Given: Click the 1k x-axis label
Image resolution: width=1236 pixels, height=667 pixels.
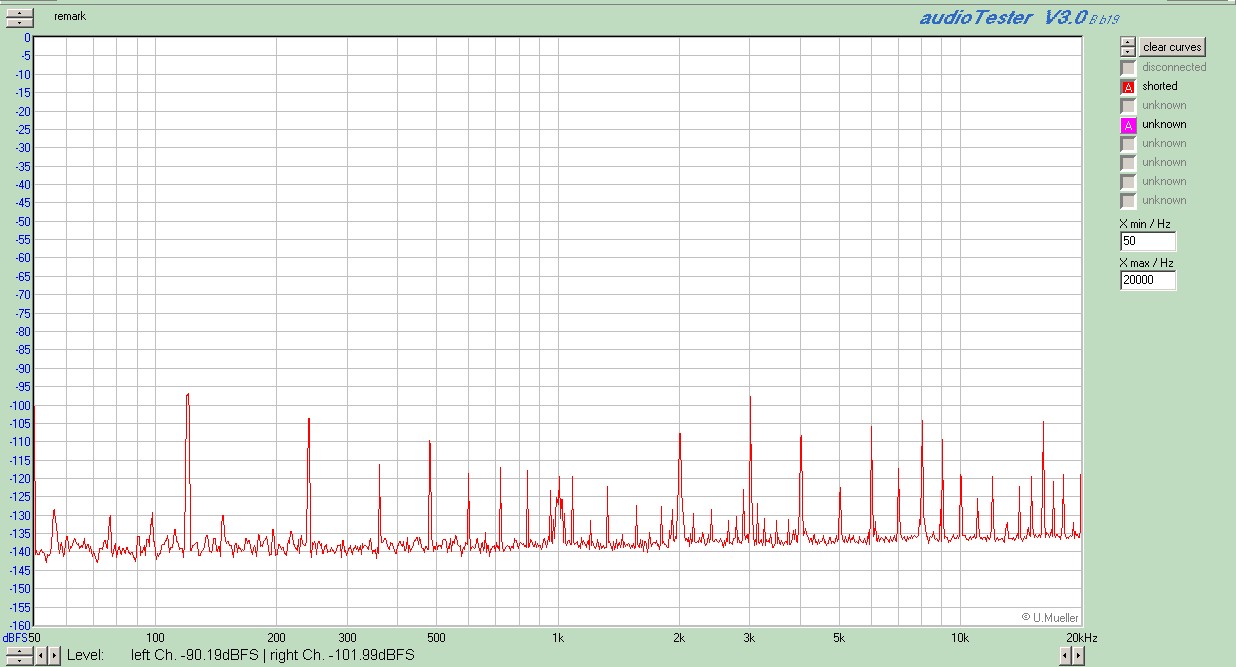Looking at the screenshot, I should pos(558,638).
